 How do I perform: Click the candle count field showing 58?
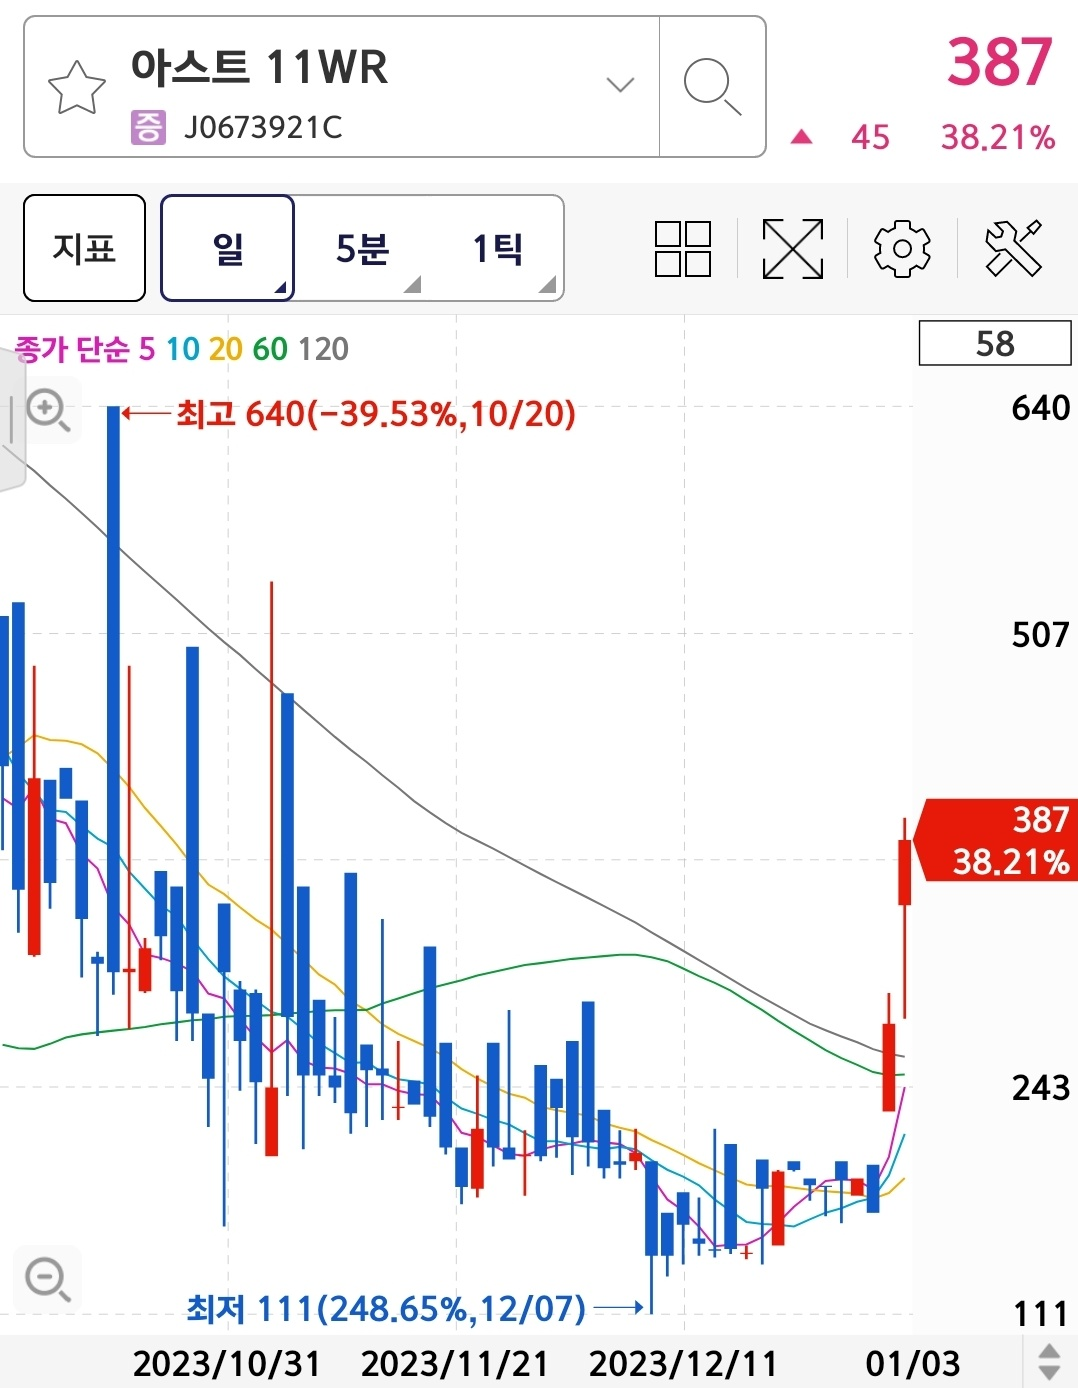pos(995,343)
